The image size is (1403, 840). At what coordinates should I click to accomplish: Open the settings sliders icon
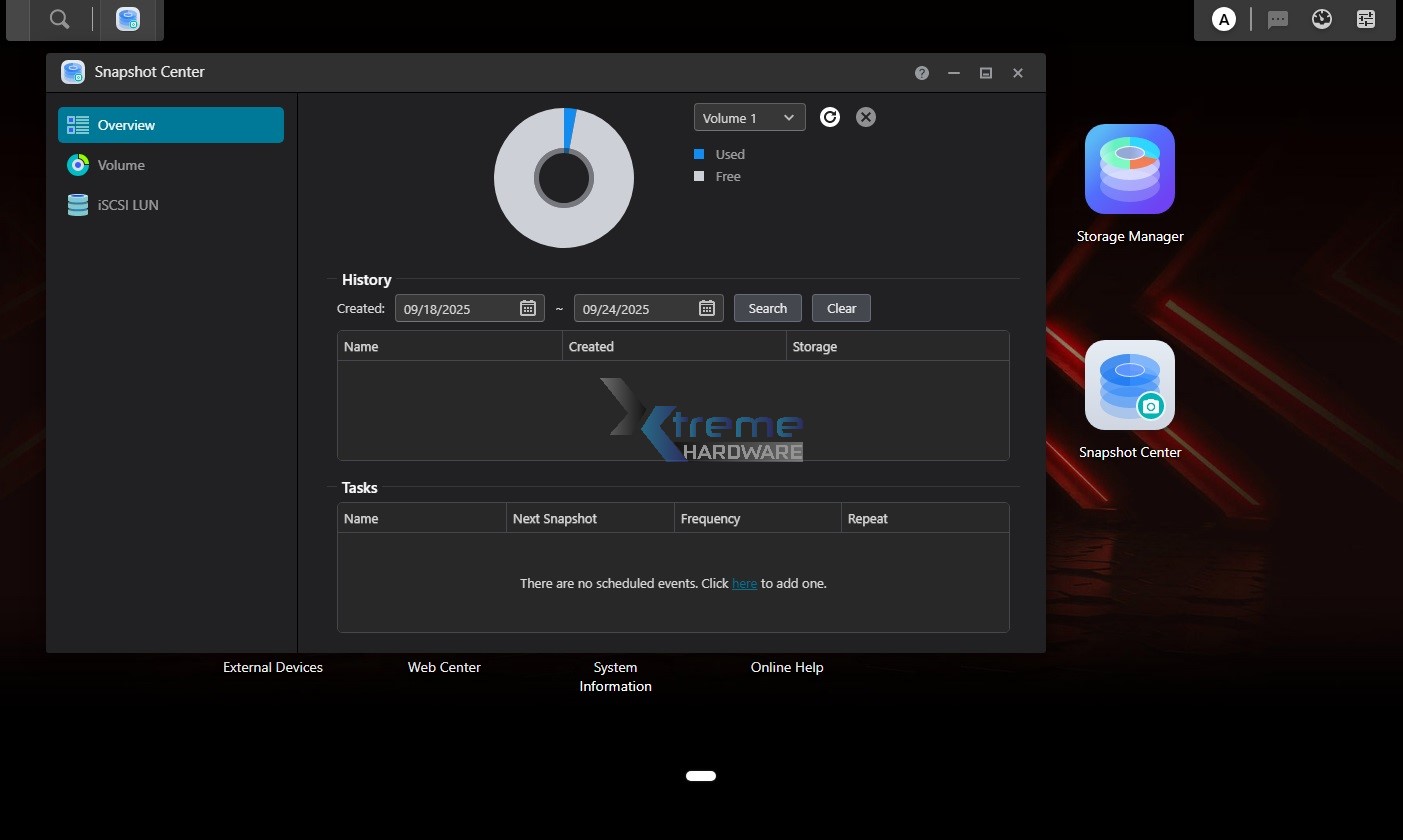point(1366,19)
